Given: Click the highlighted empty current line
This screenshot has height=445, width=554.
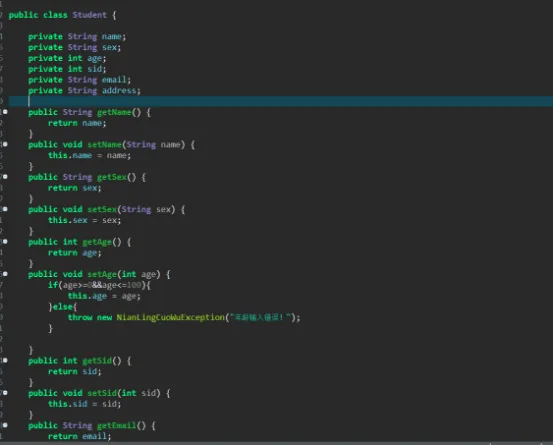Looking at the screenshot, I should tap(281, 101).
